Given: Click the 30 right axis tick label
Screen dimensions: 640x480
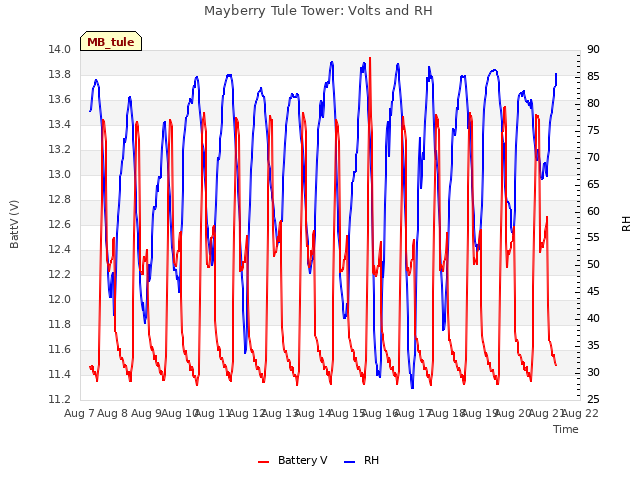Looking at the screenshot, I should [593, 372].
